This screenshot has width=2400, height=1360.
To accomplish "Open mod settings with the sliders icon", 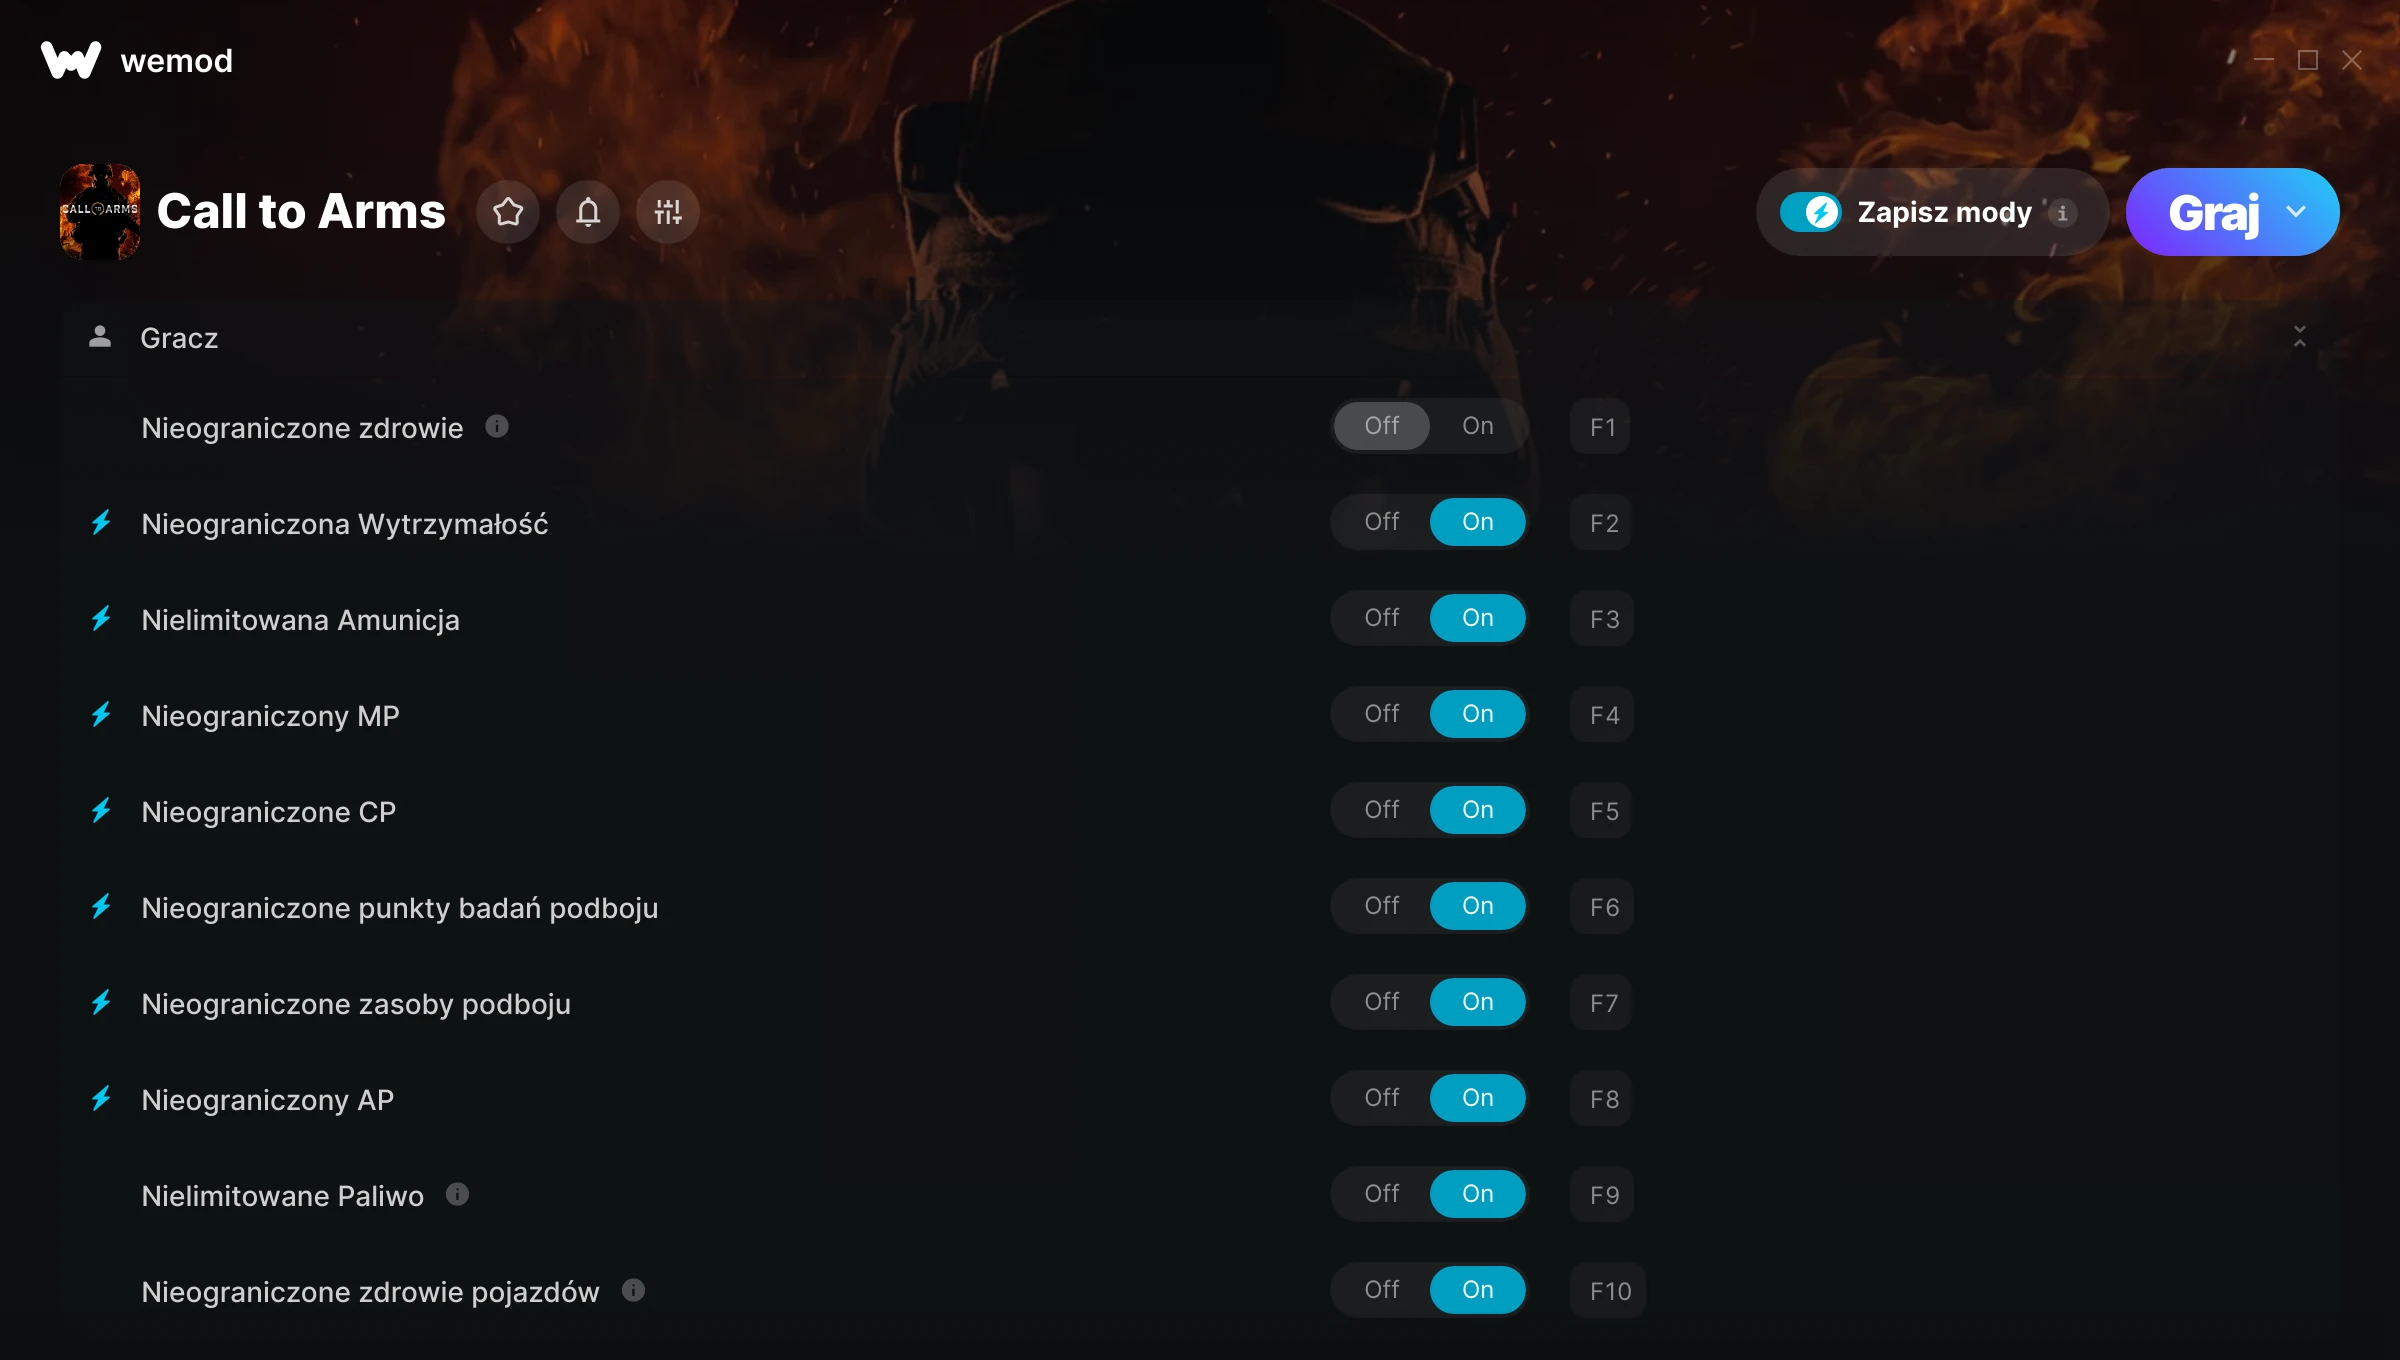I will point(668,212).
